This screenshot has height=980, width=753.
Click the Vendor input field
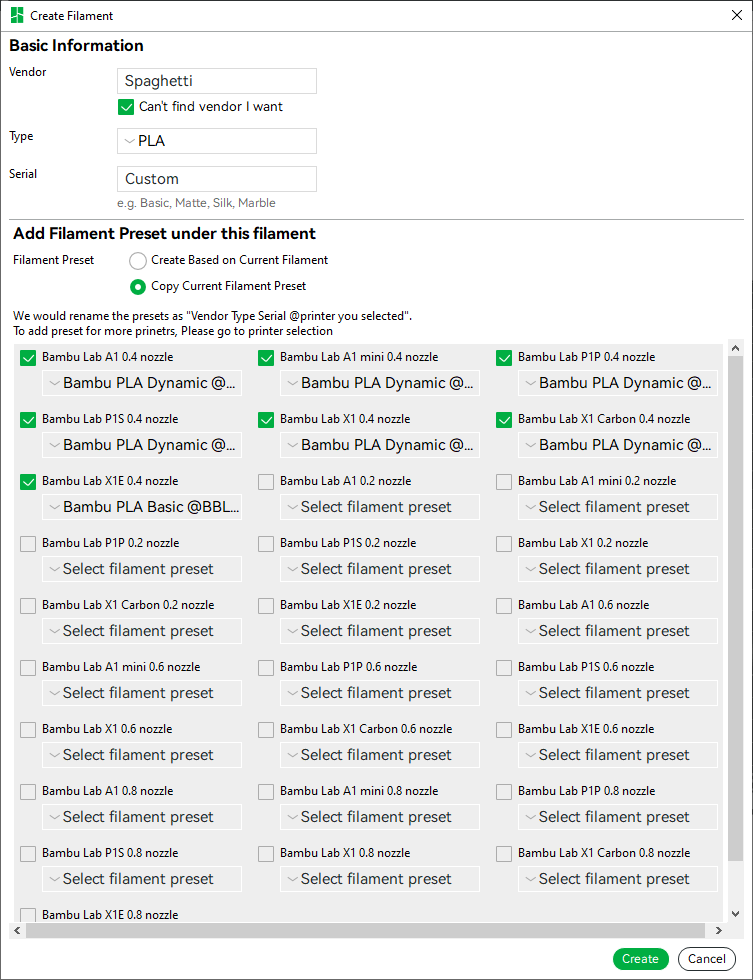pos(217,81)
